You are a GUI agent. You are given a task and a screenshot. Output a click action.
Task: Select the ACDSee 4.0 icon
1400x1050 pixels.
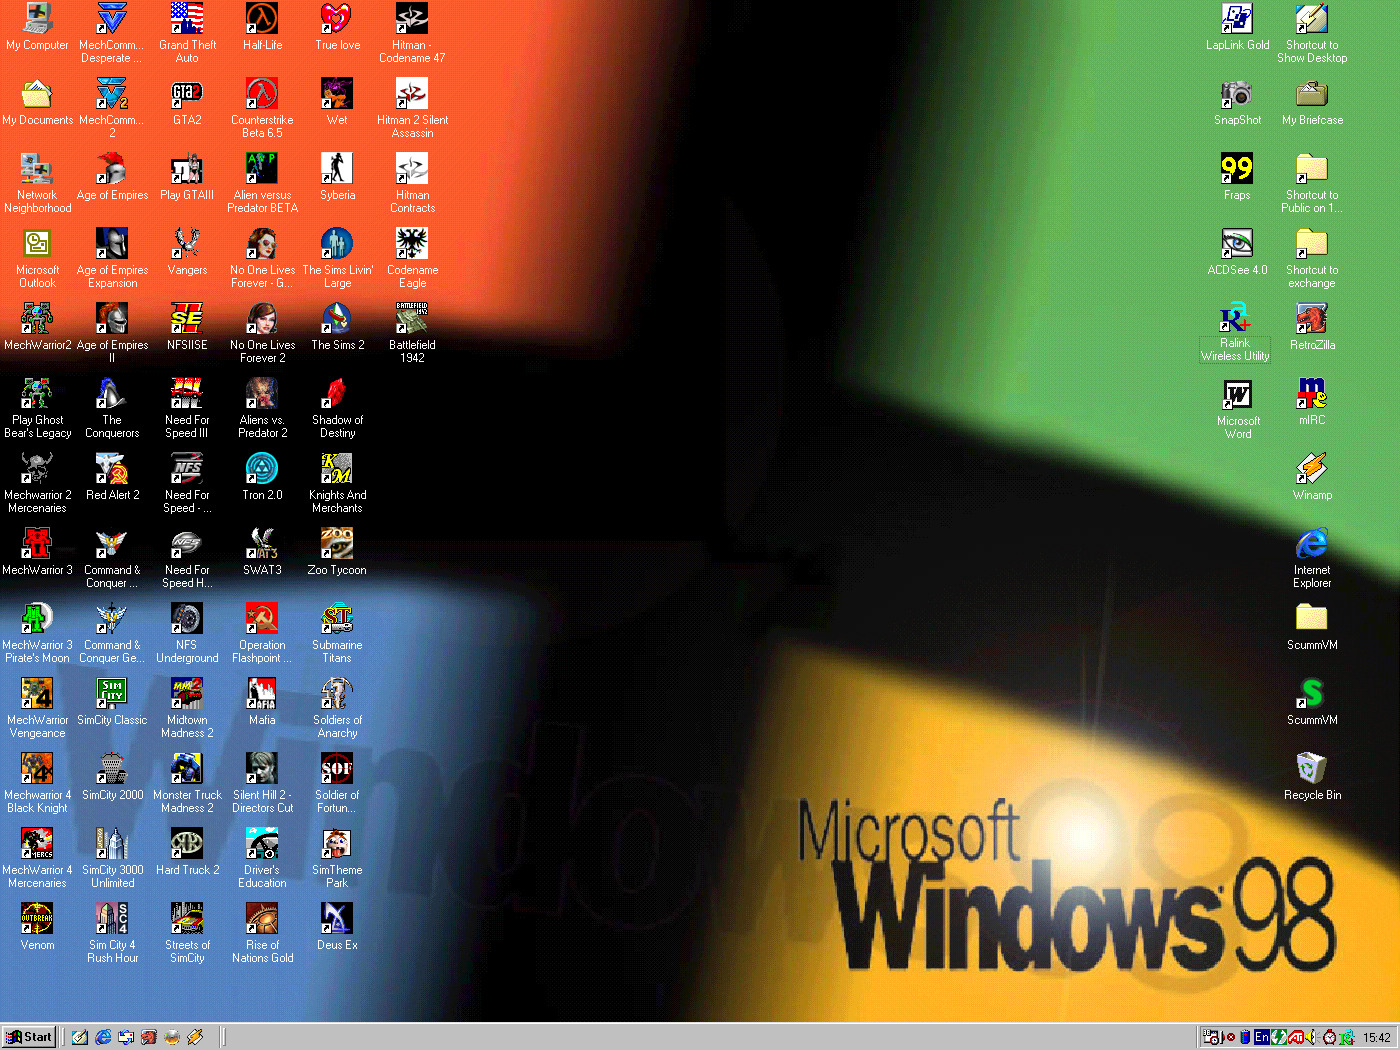(1237, 252)
